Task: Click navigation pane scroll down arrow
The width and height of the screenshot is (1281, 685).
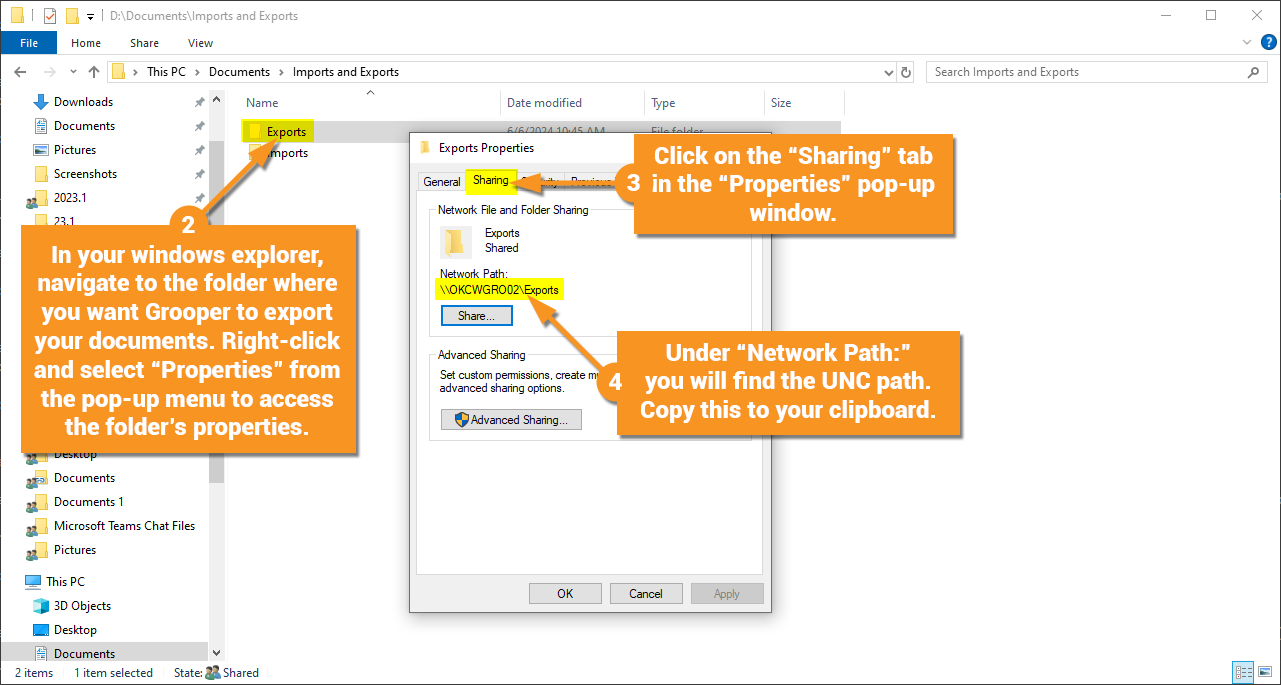Action: [x=216, y=652]
